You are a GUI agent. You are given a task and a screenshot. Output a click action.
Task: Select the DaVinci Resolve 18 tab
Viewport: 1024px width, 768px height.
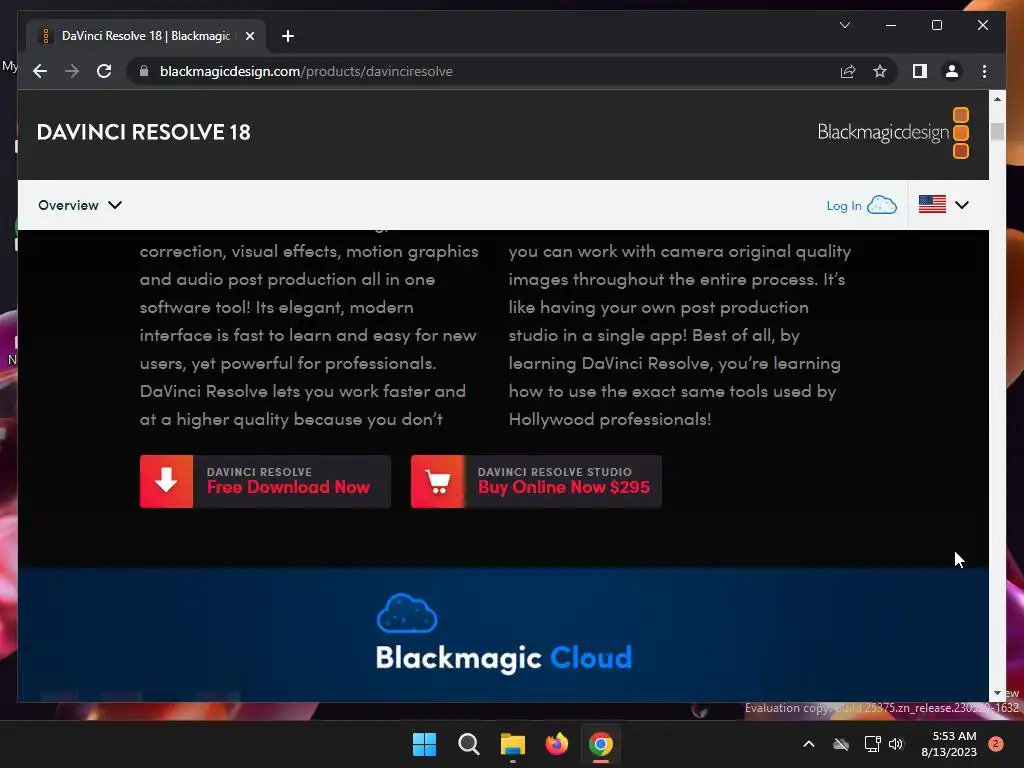[146, 36]
